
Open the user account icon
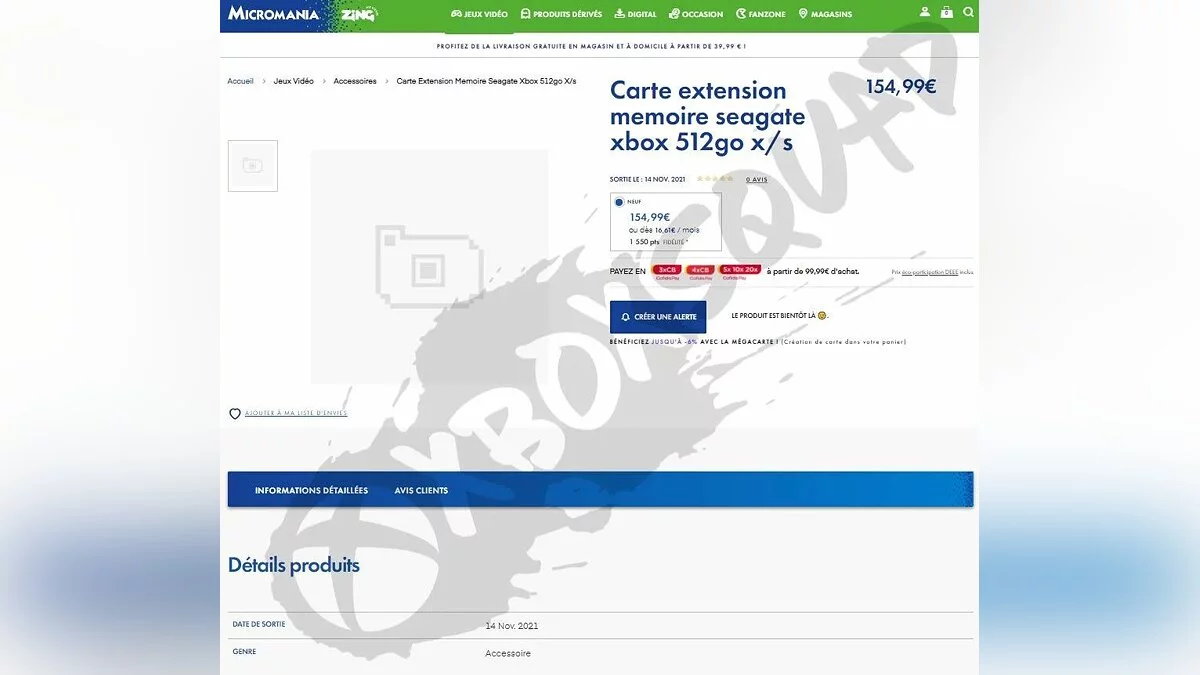(923, 13)
